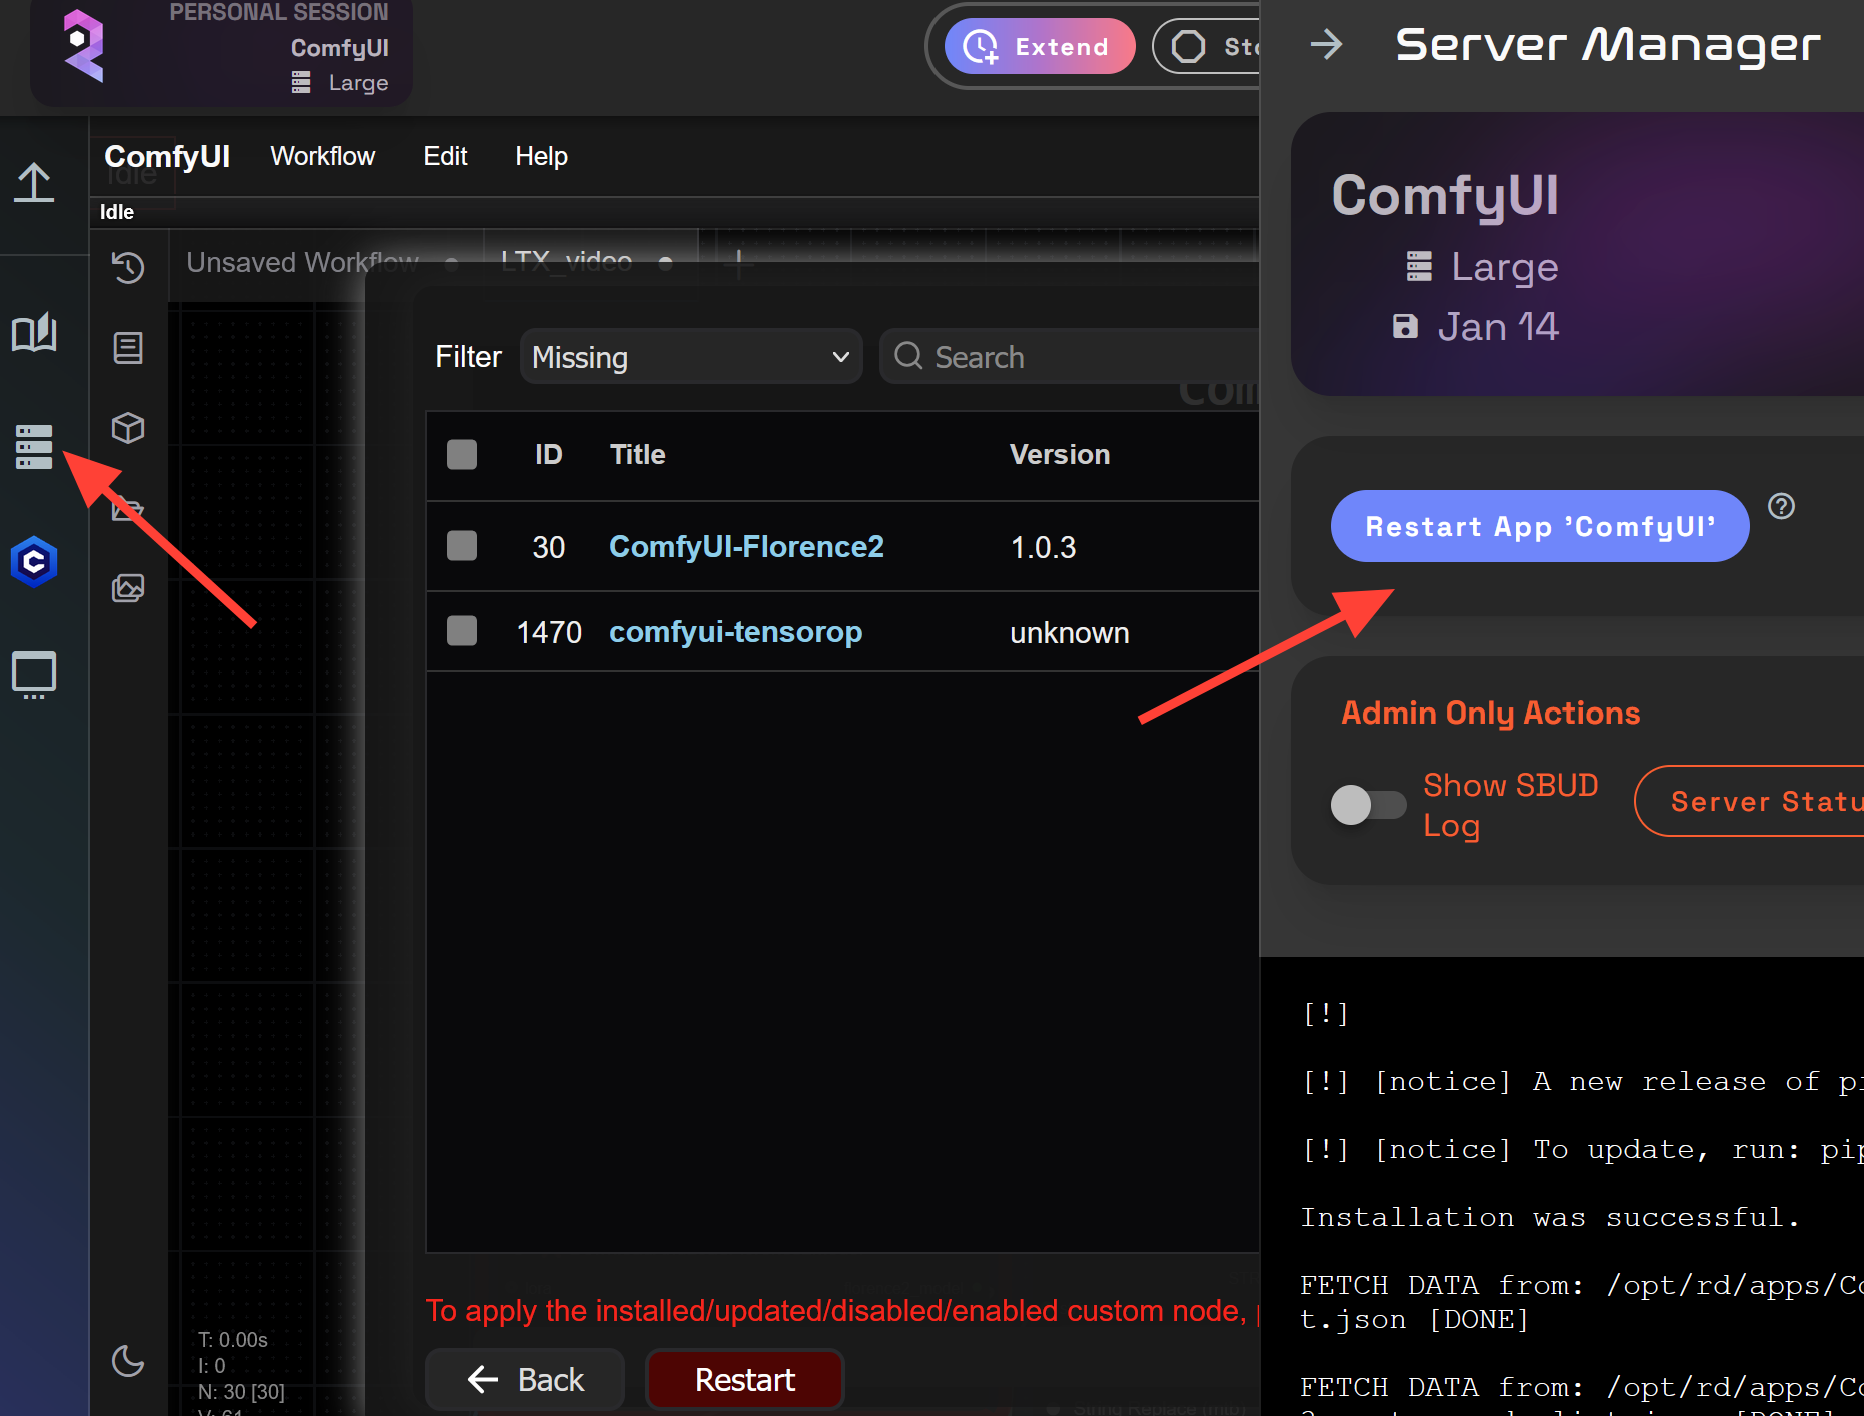Open the workflow history clock icon
The height and width of the screenshot is (1416, 1864).
(128, 267)
